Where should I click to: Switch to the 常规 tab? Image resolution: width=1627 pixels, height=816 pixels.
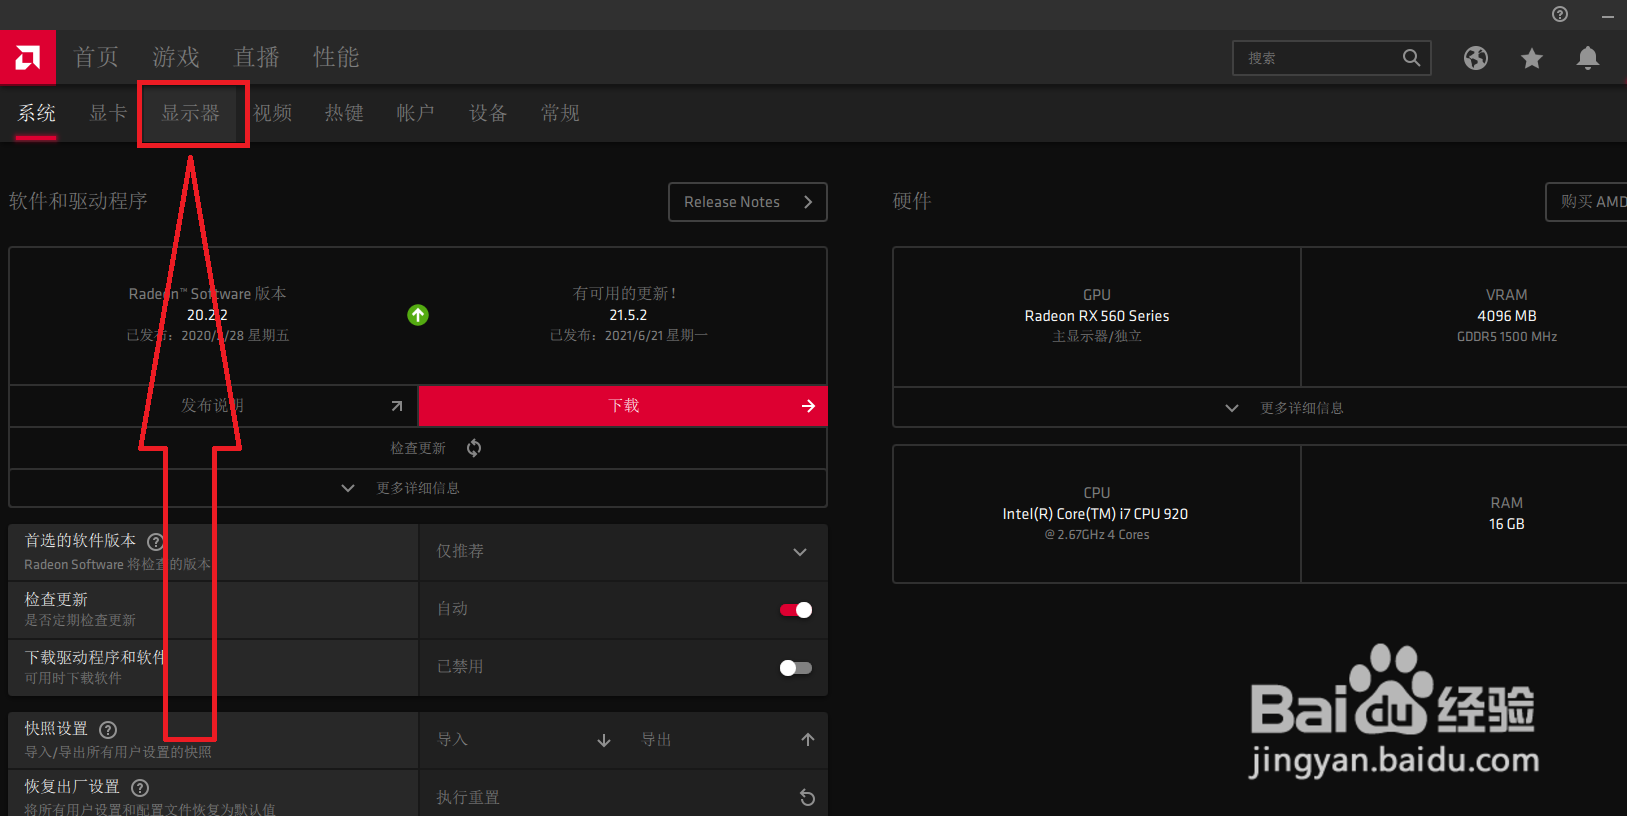(560, 113)
